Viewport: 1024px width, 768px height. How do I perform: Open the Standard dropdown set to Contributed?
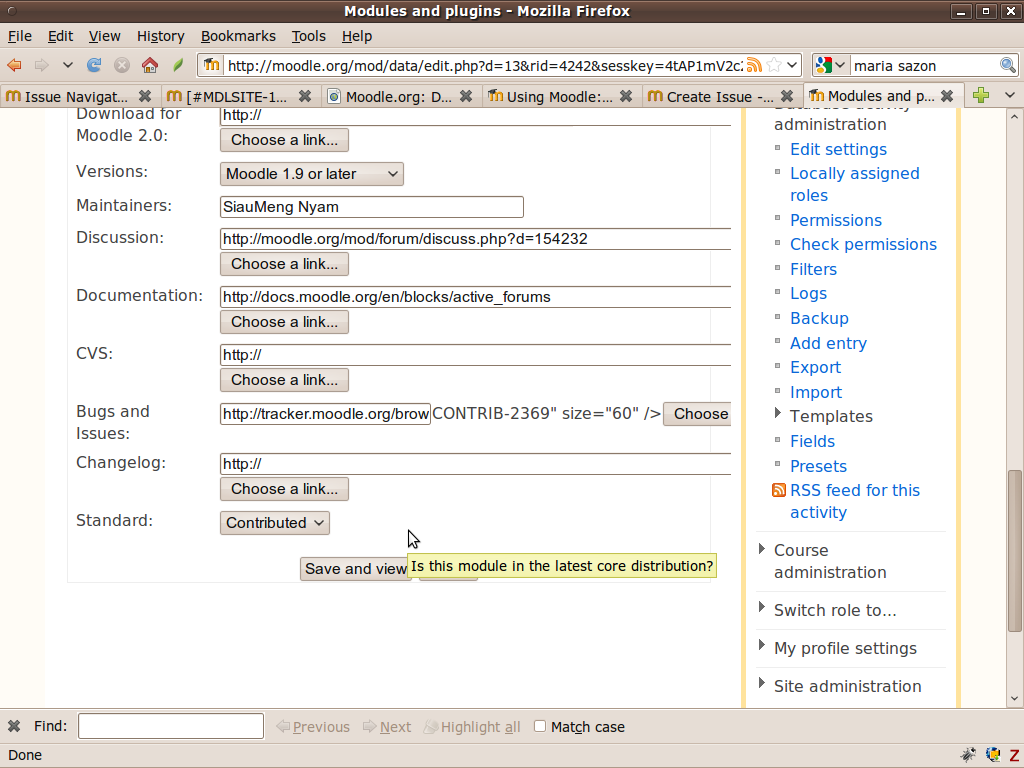point(275,523)
